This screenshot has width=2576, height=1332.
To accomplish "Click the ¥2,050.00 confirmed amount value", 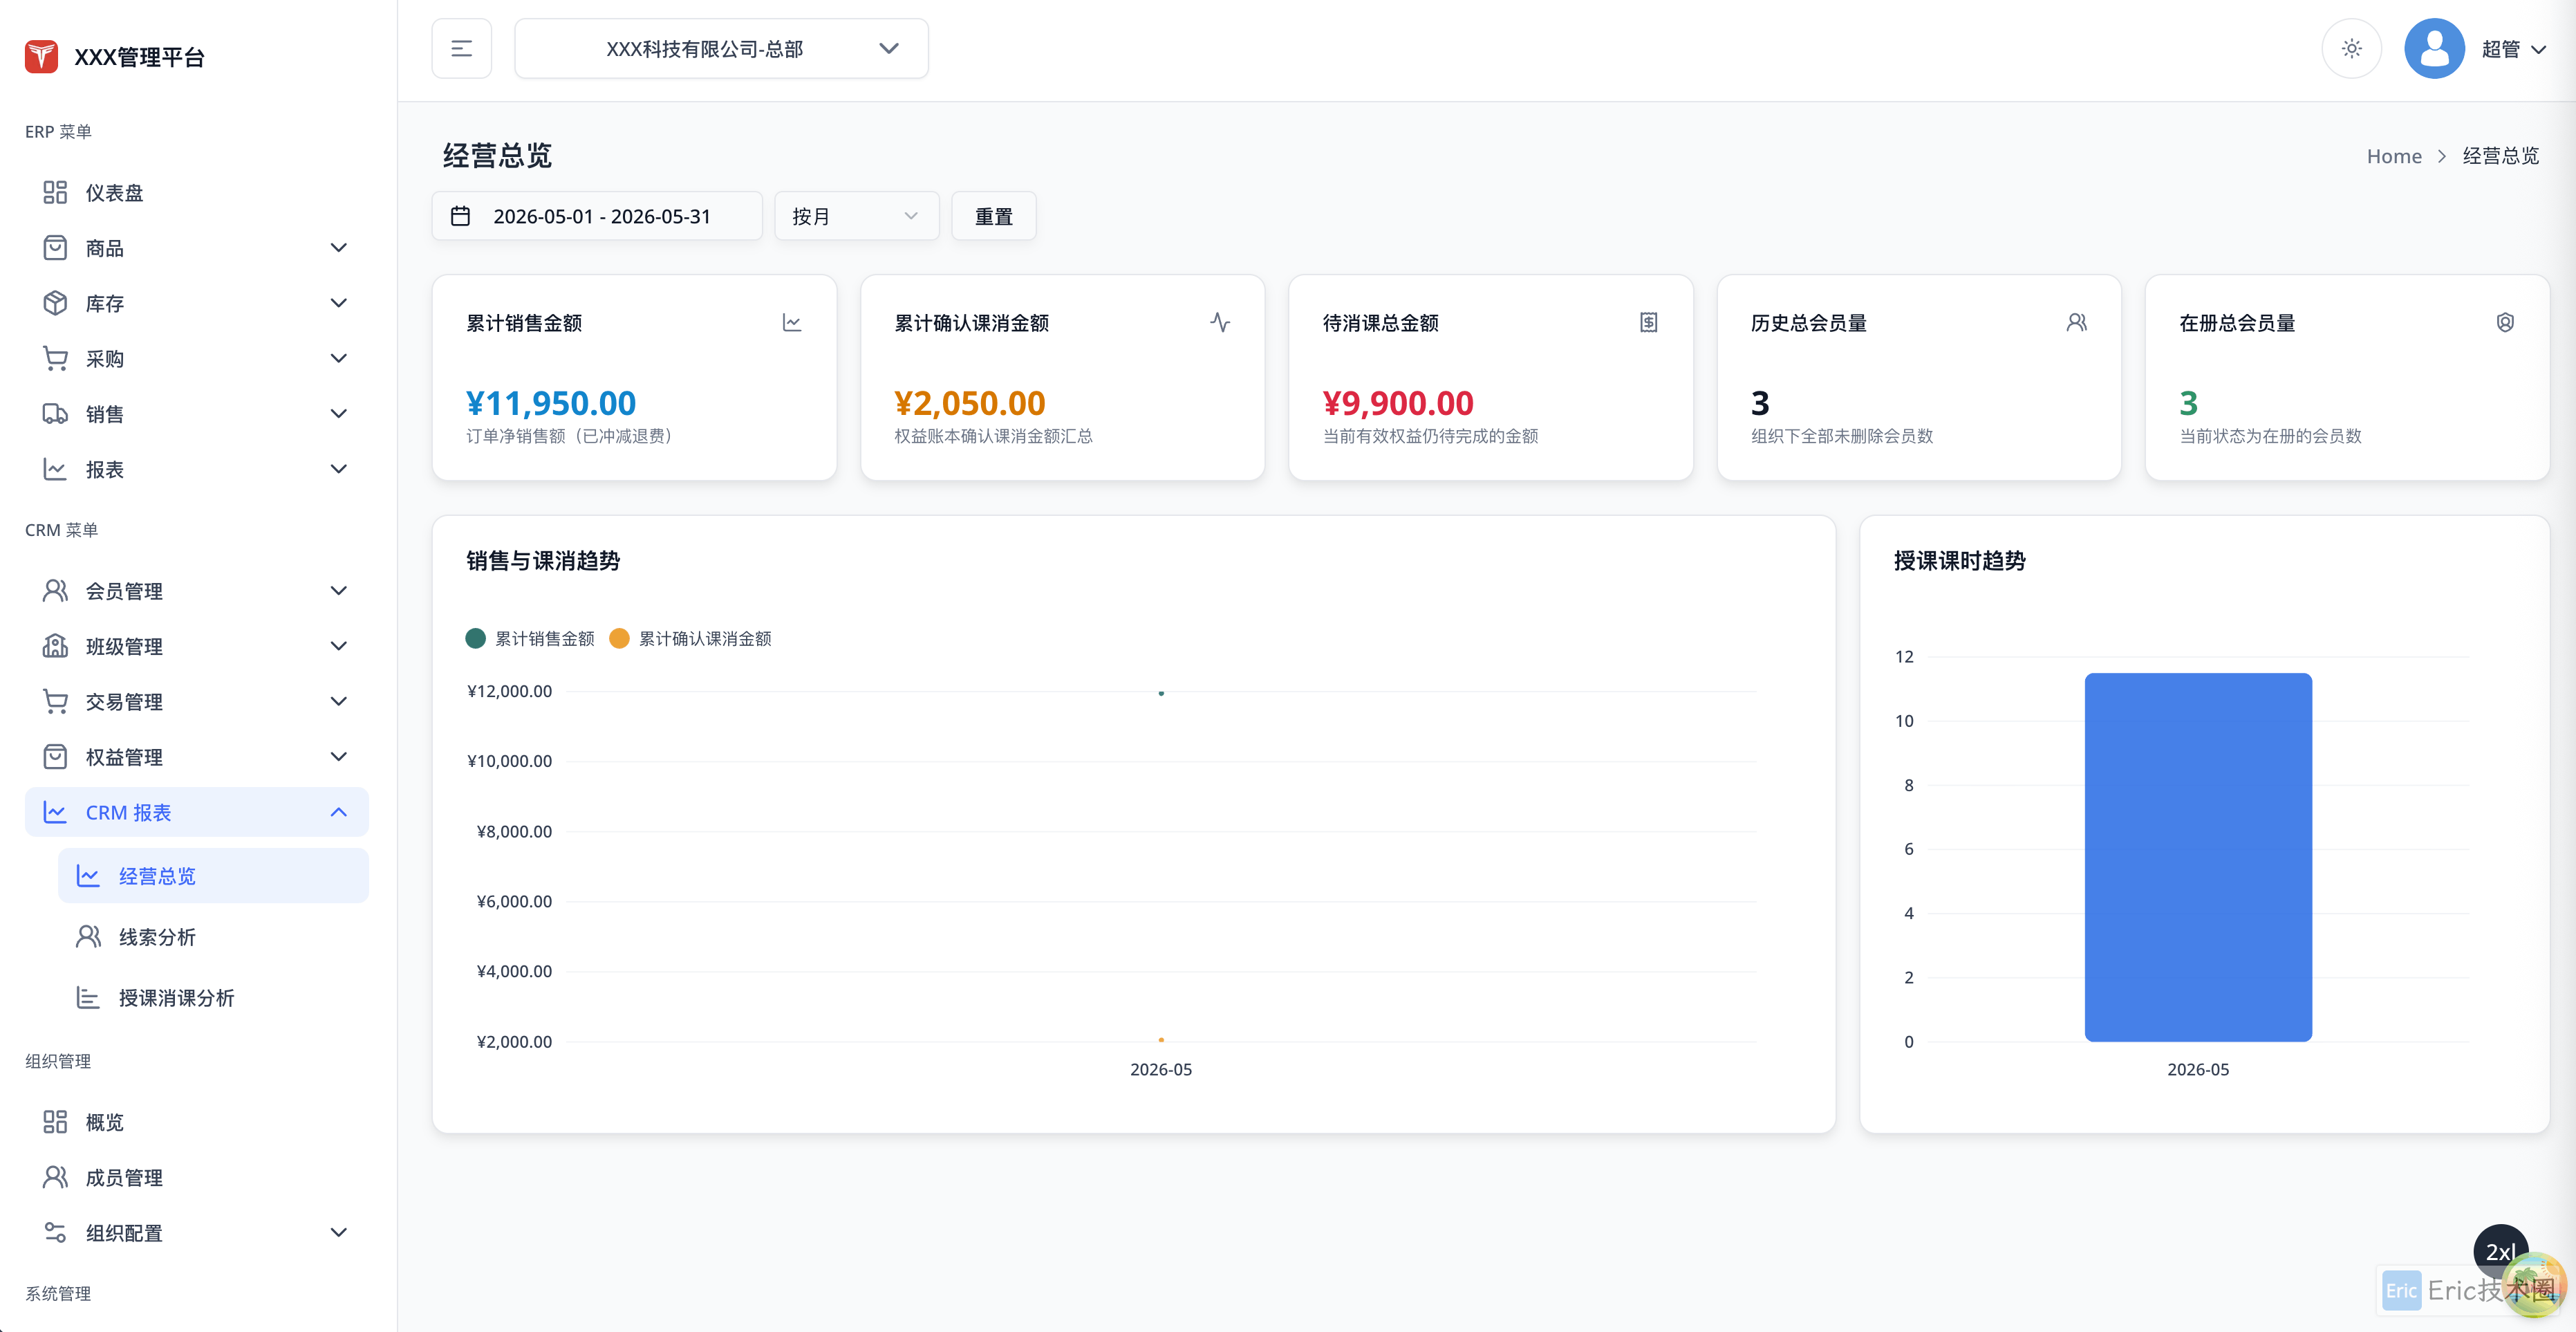I will (x=970, y=403).
